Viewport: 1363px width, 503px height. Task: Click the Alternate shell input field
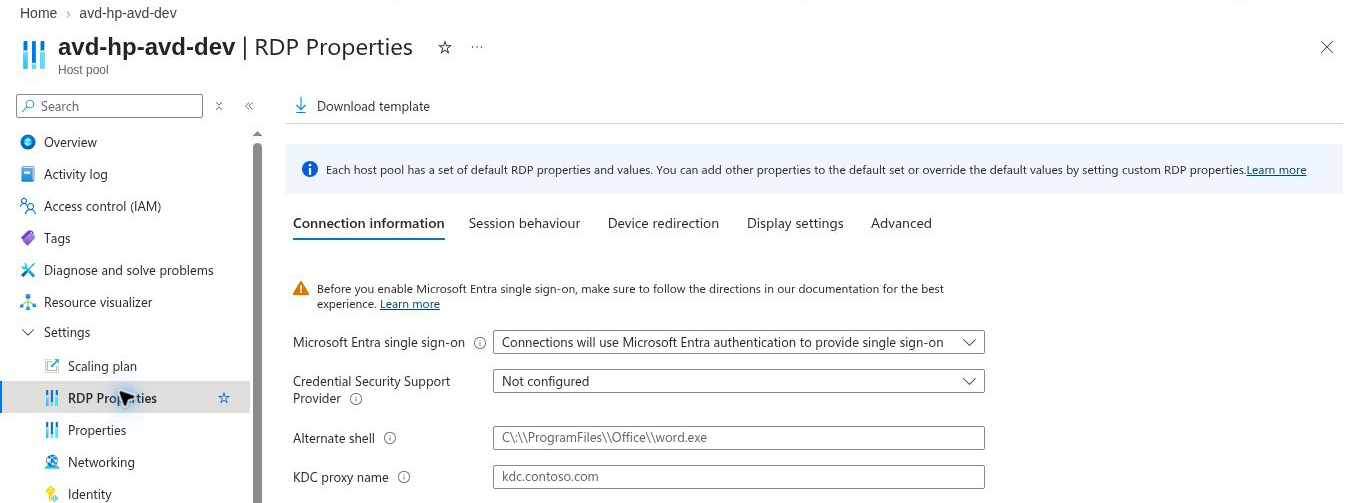pyautogui.click(x=739, y=438)
